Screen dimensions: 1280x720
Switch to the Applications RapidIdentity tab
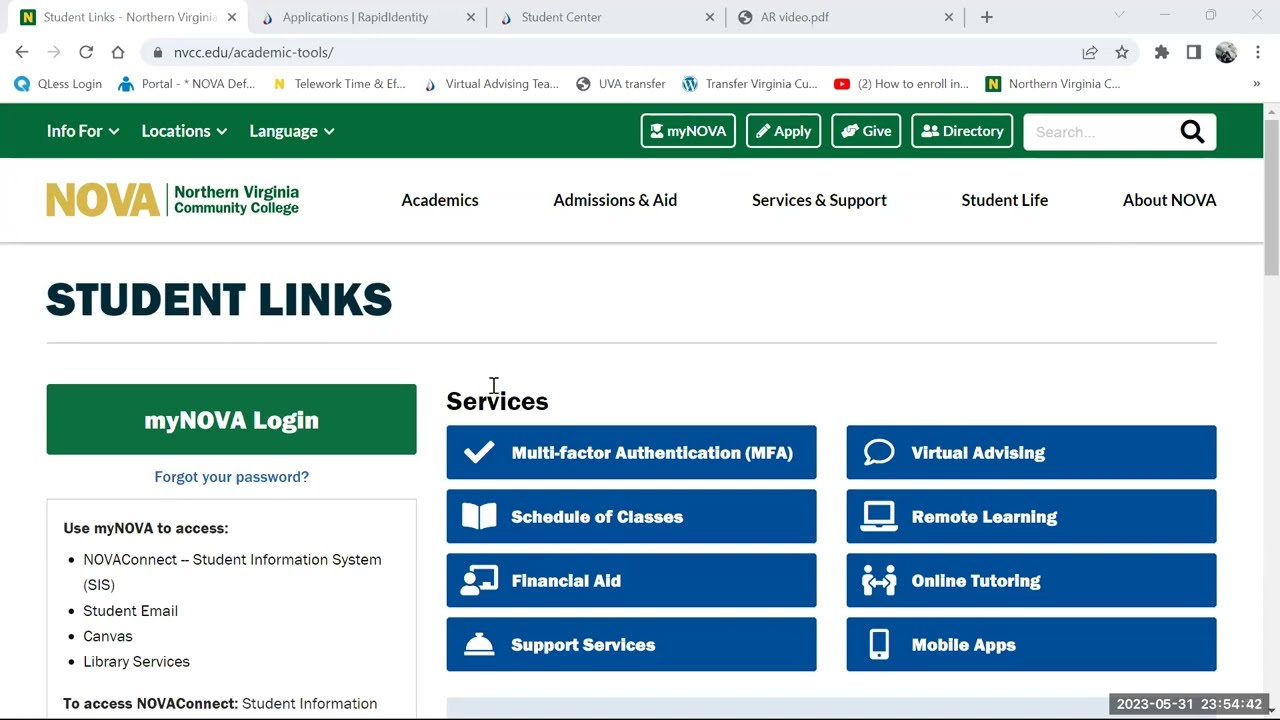(366, 17)
